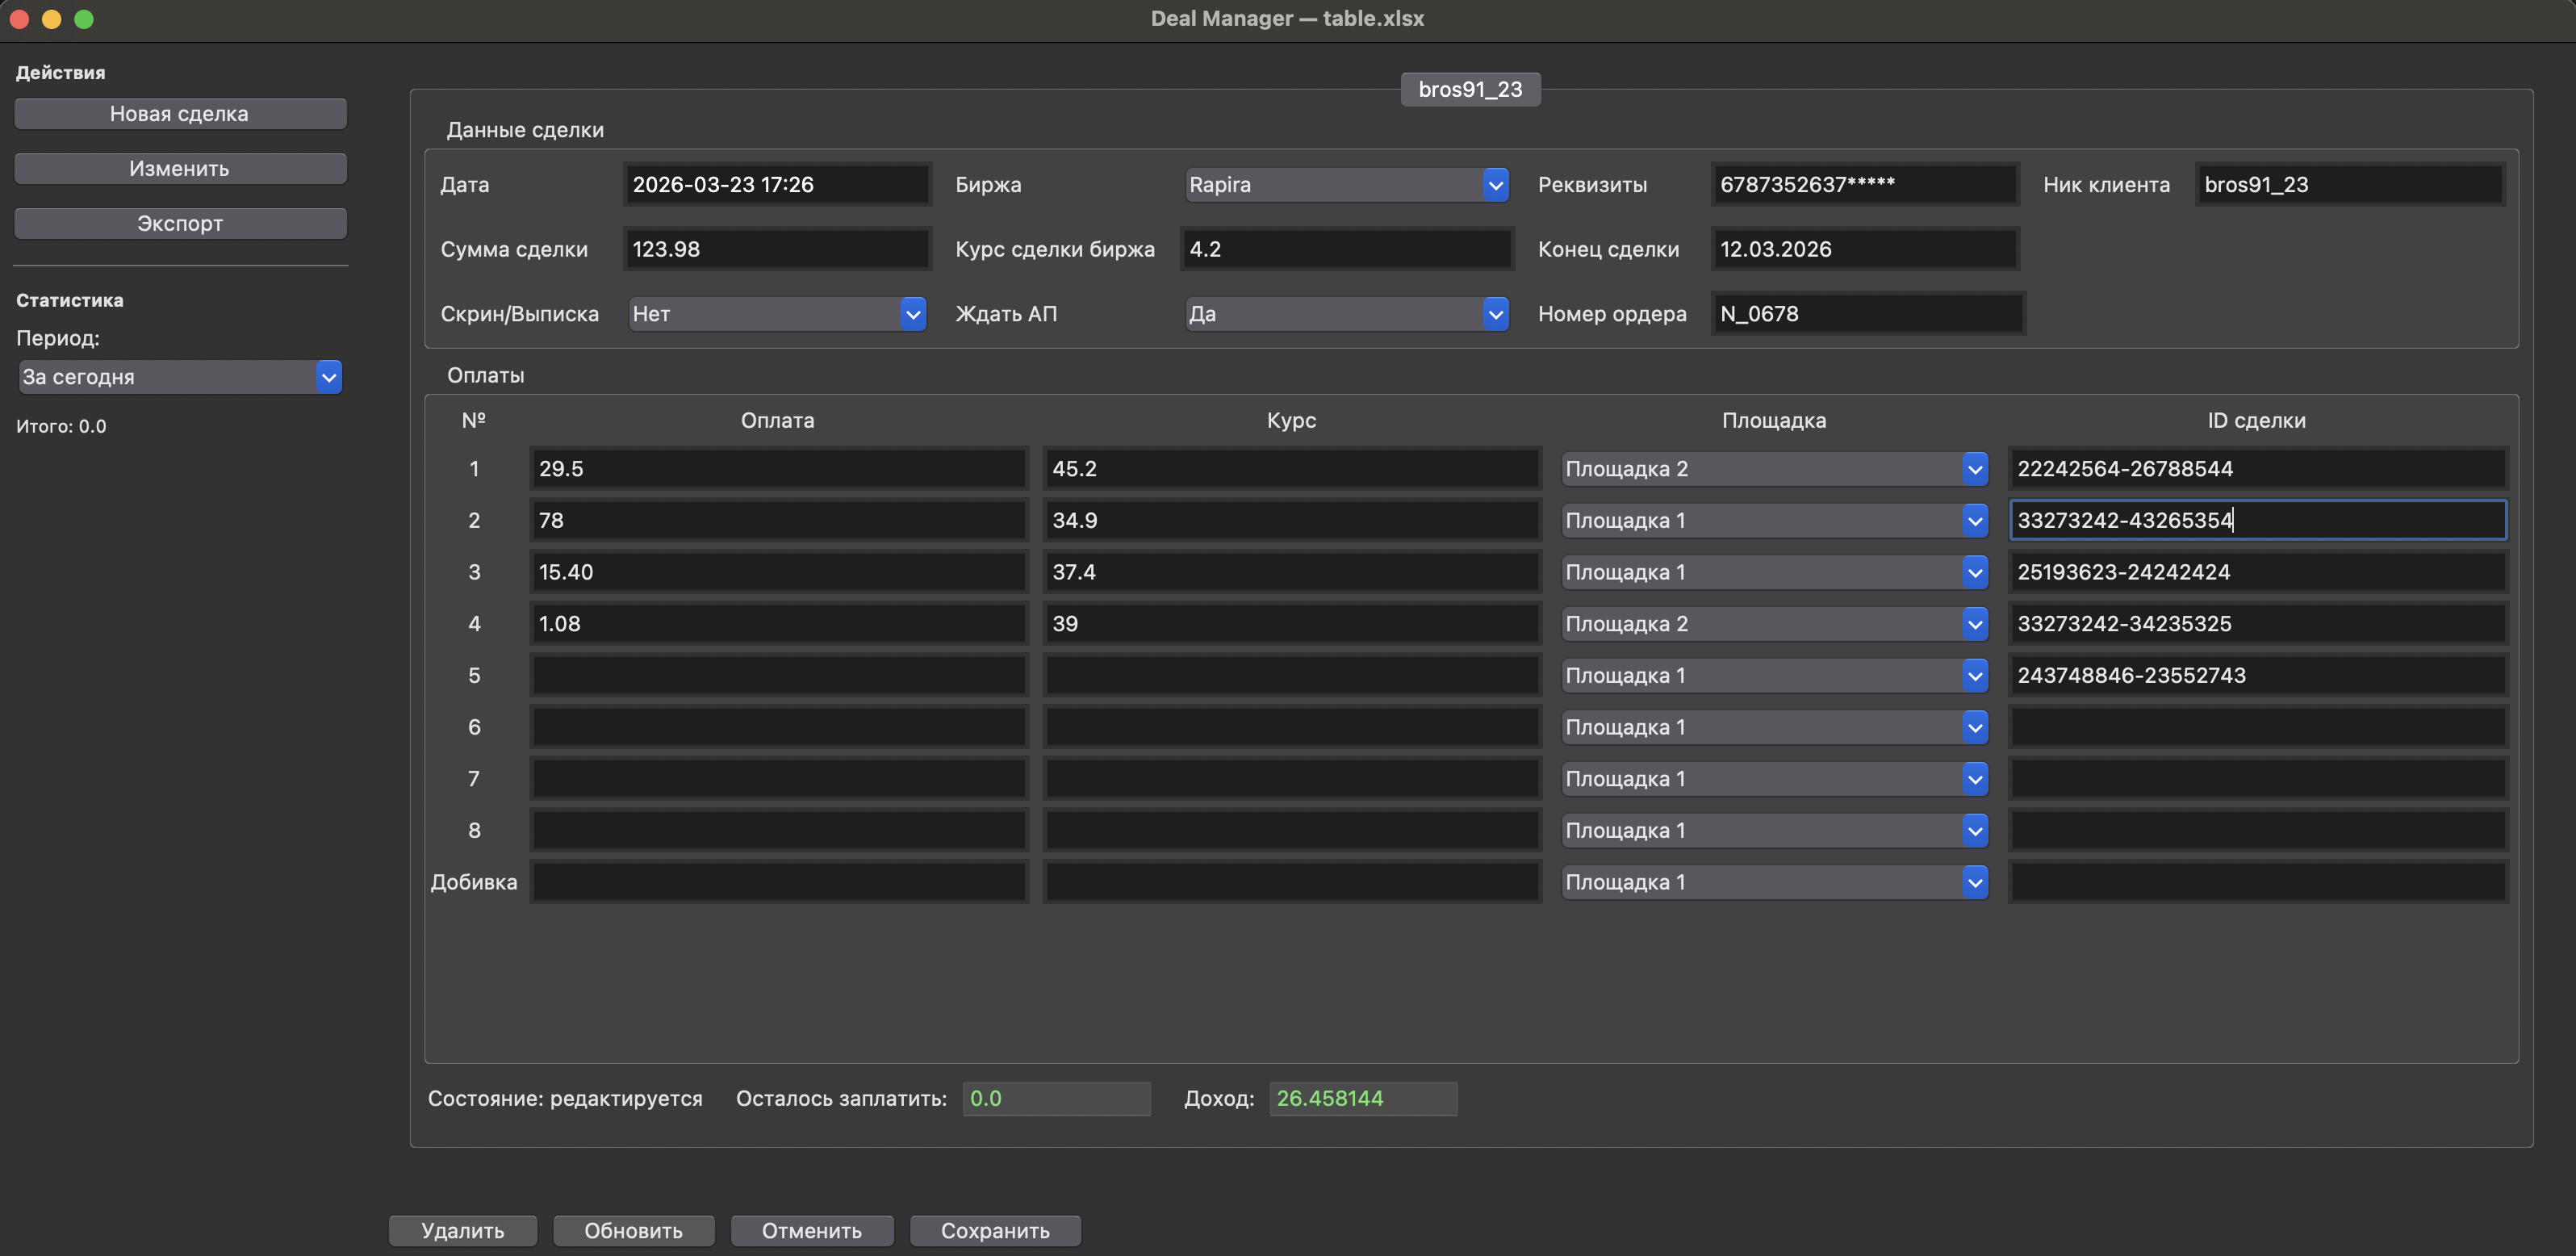Click the Реквизиты field with 6787352637*****

(1865, 184)
